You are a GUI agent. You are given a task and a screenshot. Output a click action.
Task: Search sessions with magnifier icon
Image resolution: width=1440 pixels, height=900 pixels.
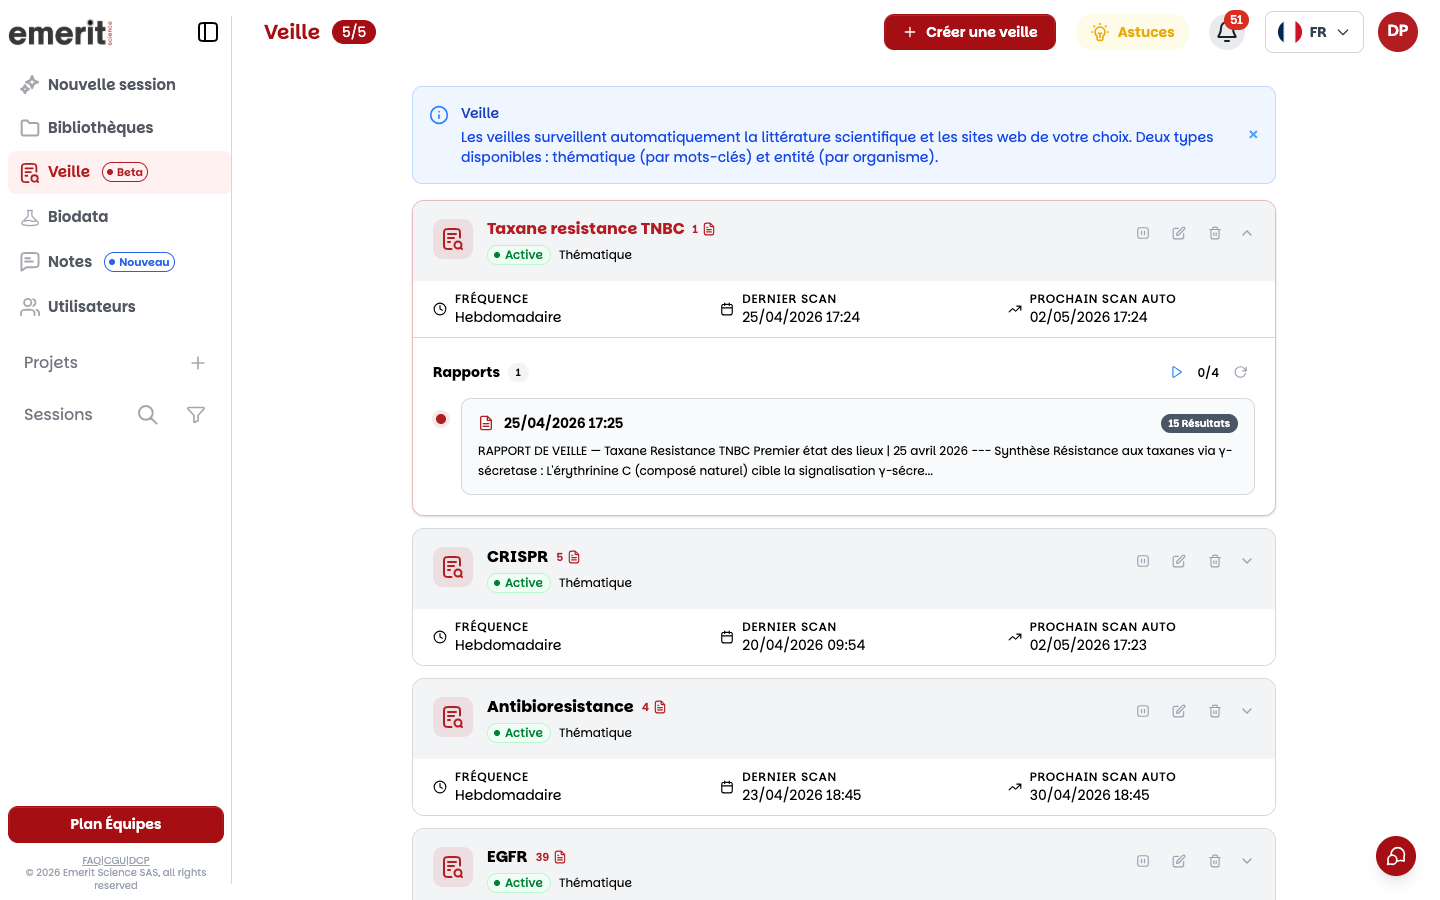click(148, 415)
